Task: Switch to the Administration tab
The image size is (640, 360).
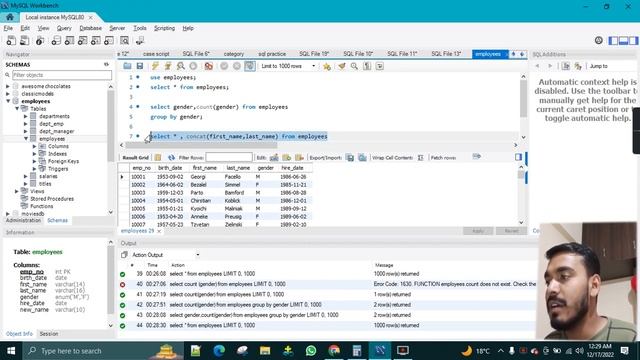Action: pos(23,220)
